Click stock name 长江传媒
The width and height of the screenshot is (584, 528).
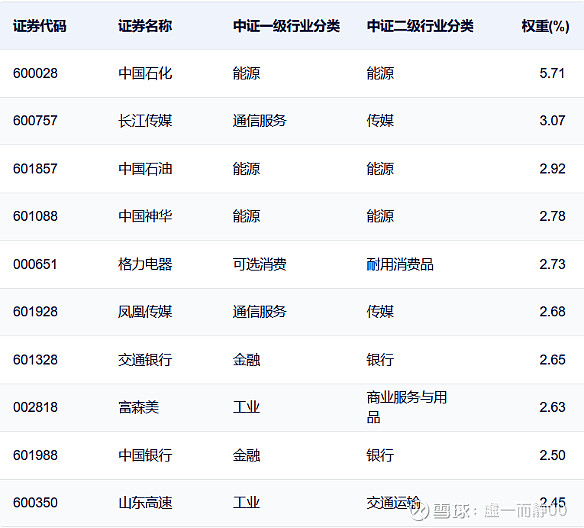click(x=145, y=121)
